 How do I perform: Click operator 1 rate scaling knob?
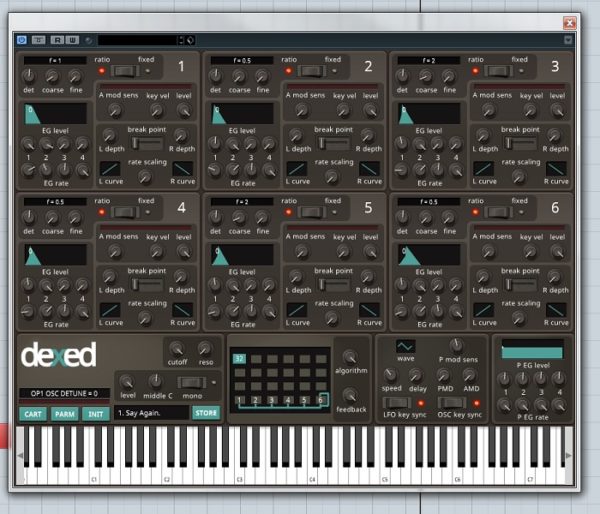click(x=145, y=177)
